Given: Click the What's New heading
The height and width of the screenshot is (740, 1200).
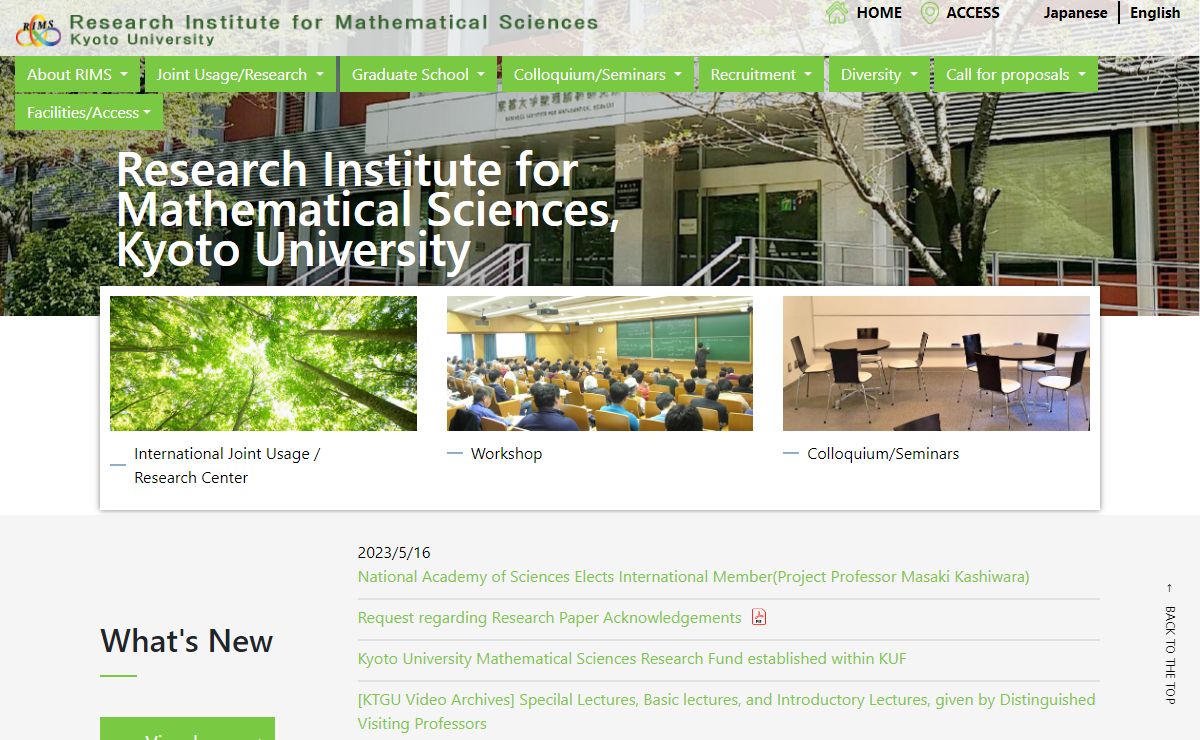Looking at the screenshot, I should (187, 640).
